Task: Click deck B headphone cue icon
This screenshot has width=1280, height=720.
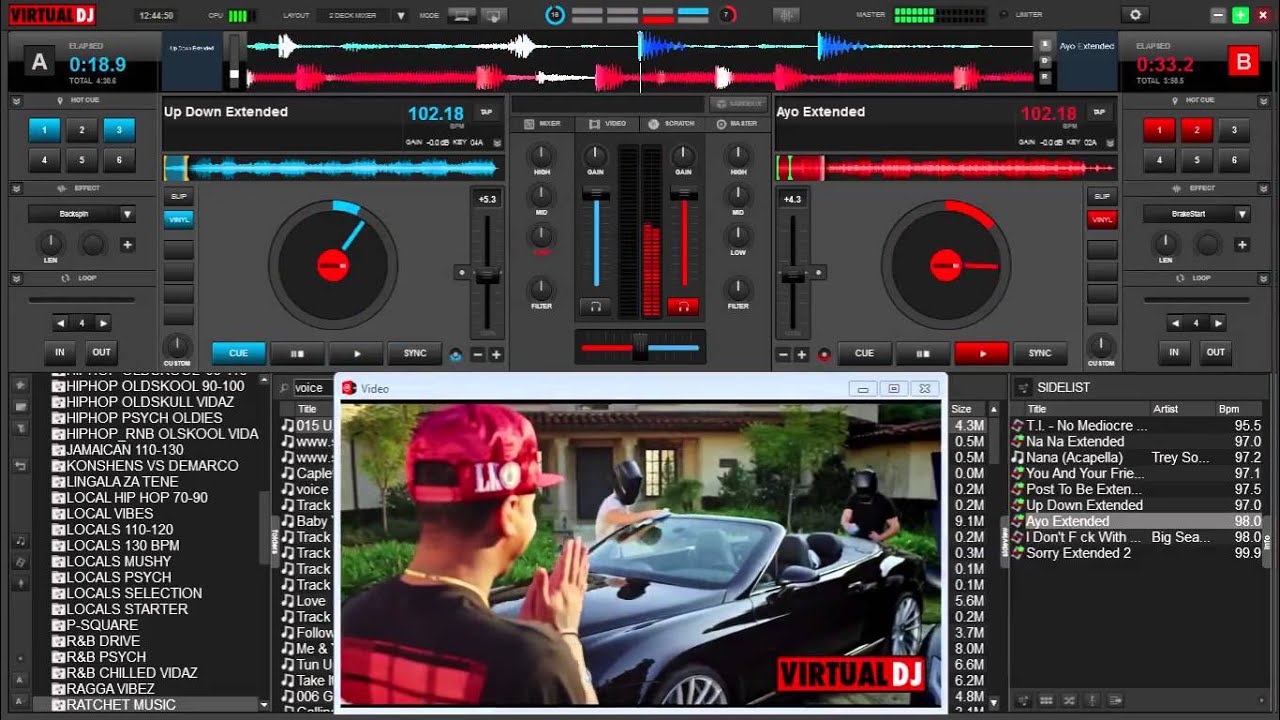Action: 683,307
